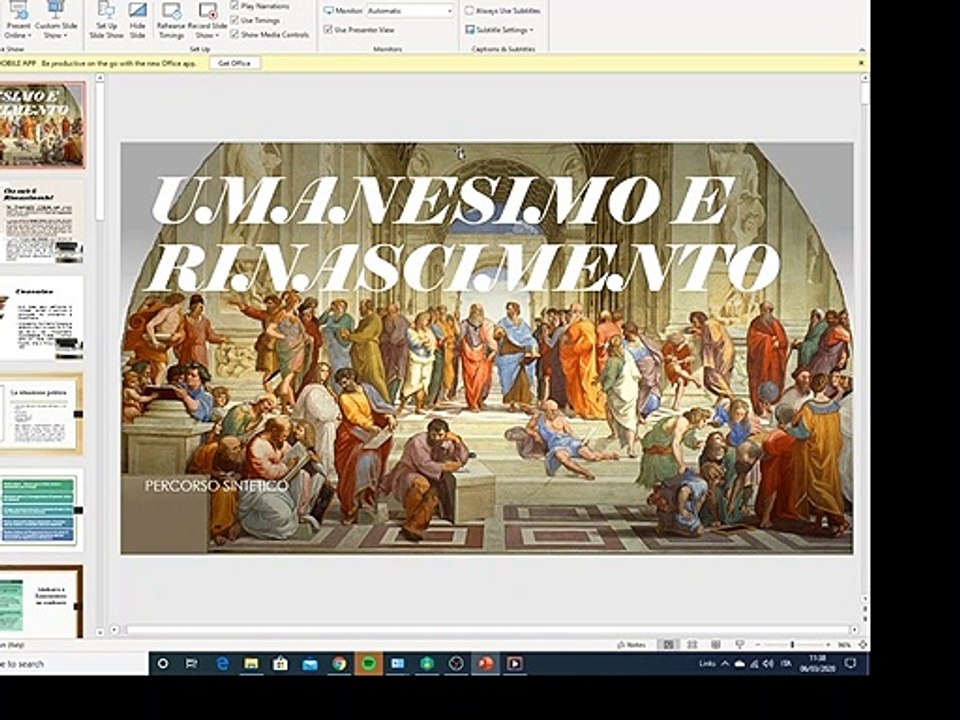Click the Cortana circle icon
The image size is (960, 720).
point(163,664)
